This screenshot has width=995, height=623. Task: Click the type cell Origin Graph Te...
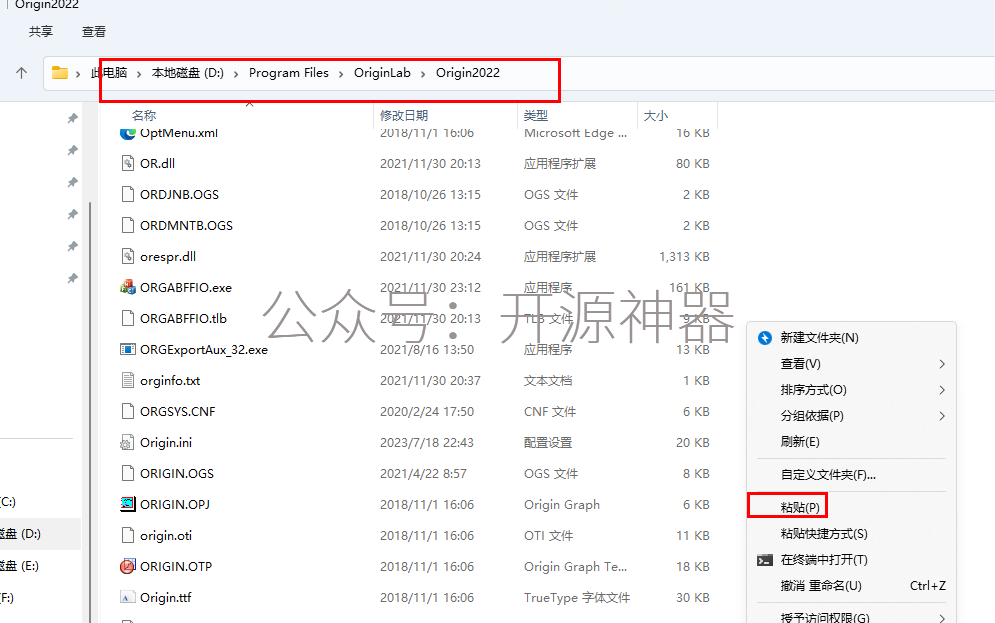[576, 567]
